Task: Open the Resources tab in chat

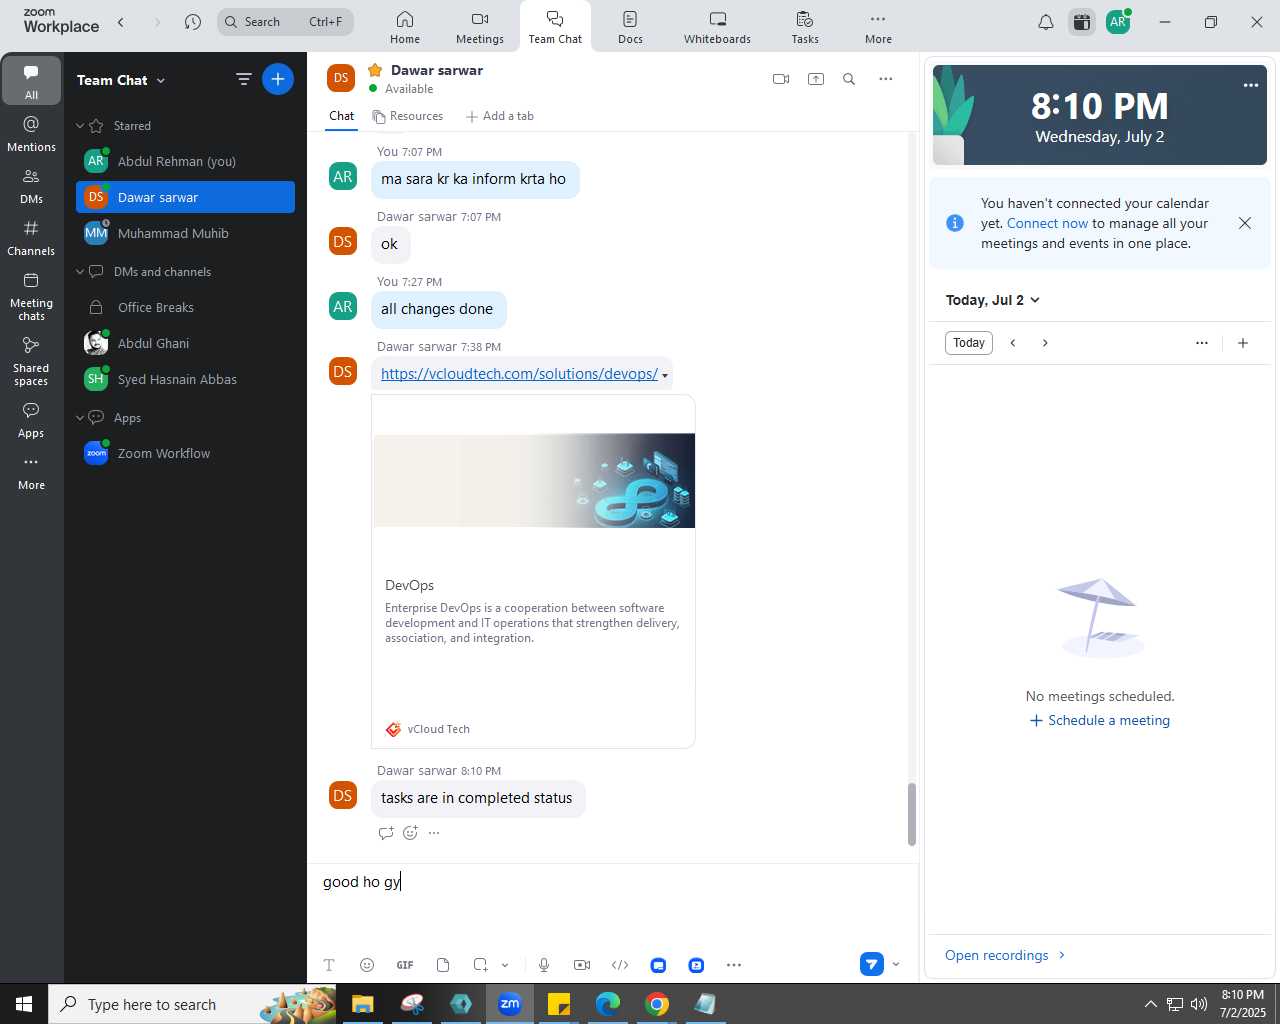Action: [x=407, y=116]
